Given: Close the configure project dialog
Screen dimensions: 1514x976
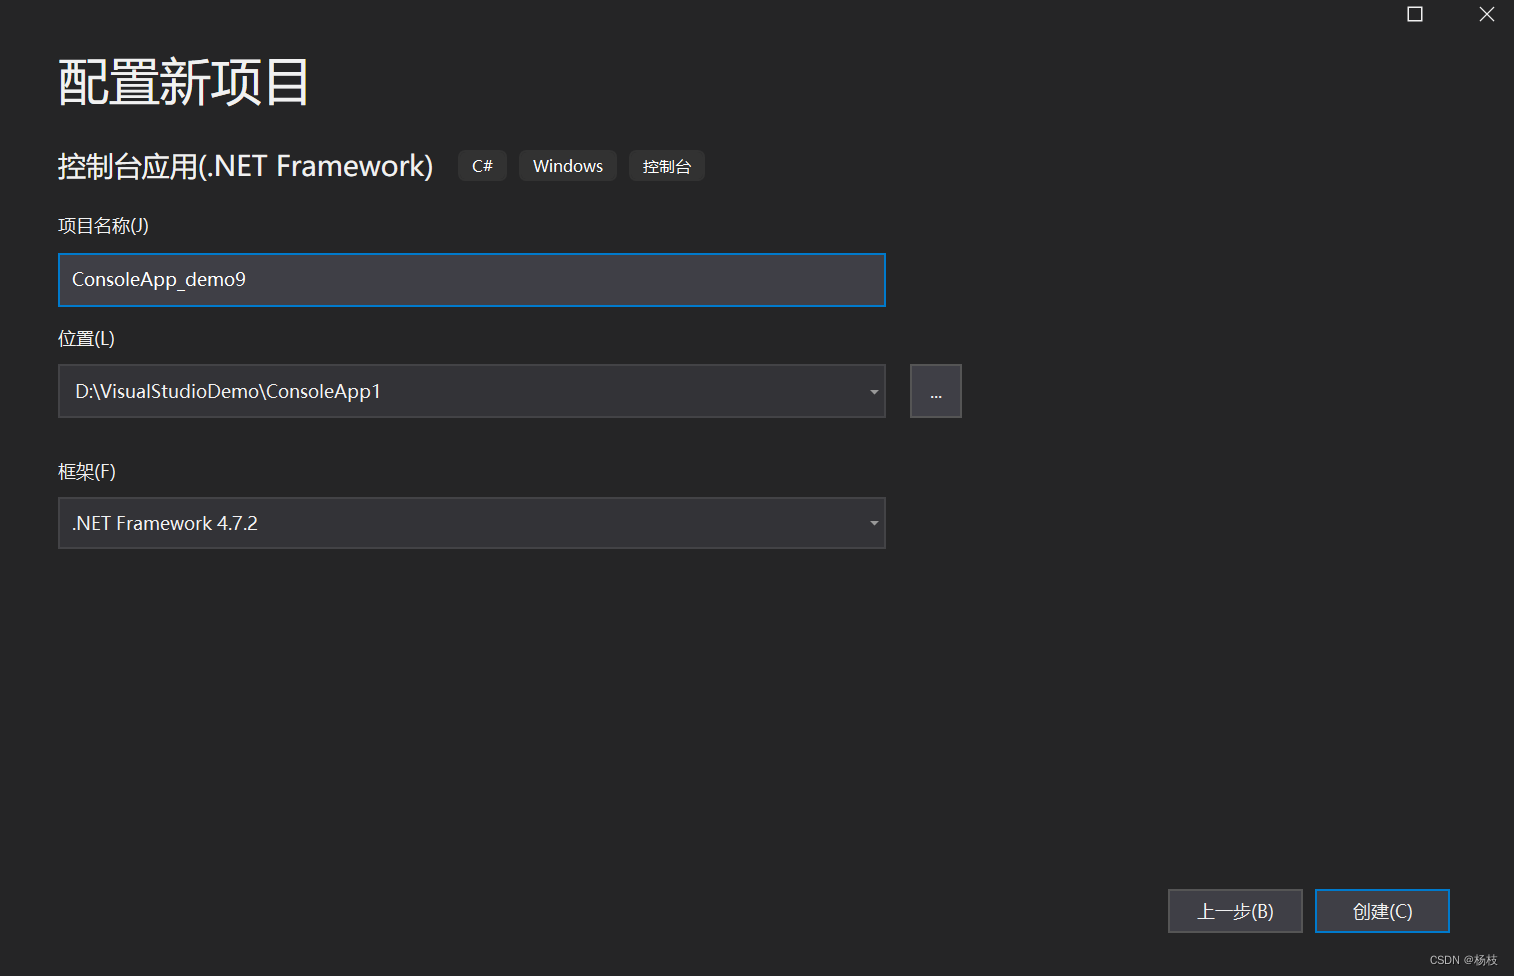Looking at the screenshot, I should pos(1487,14).
